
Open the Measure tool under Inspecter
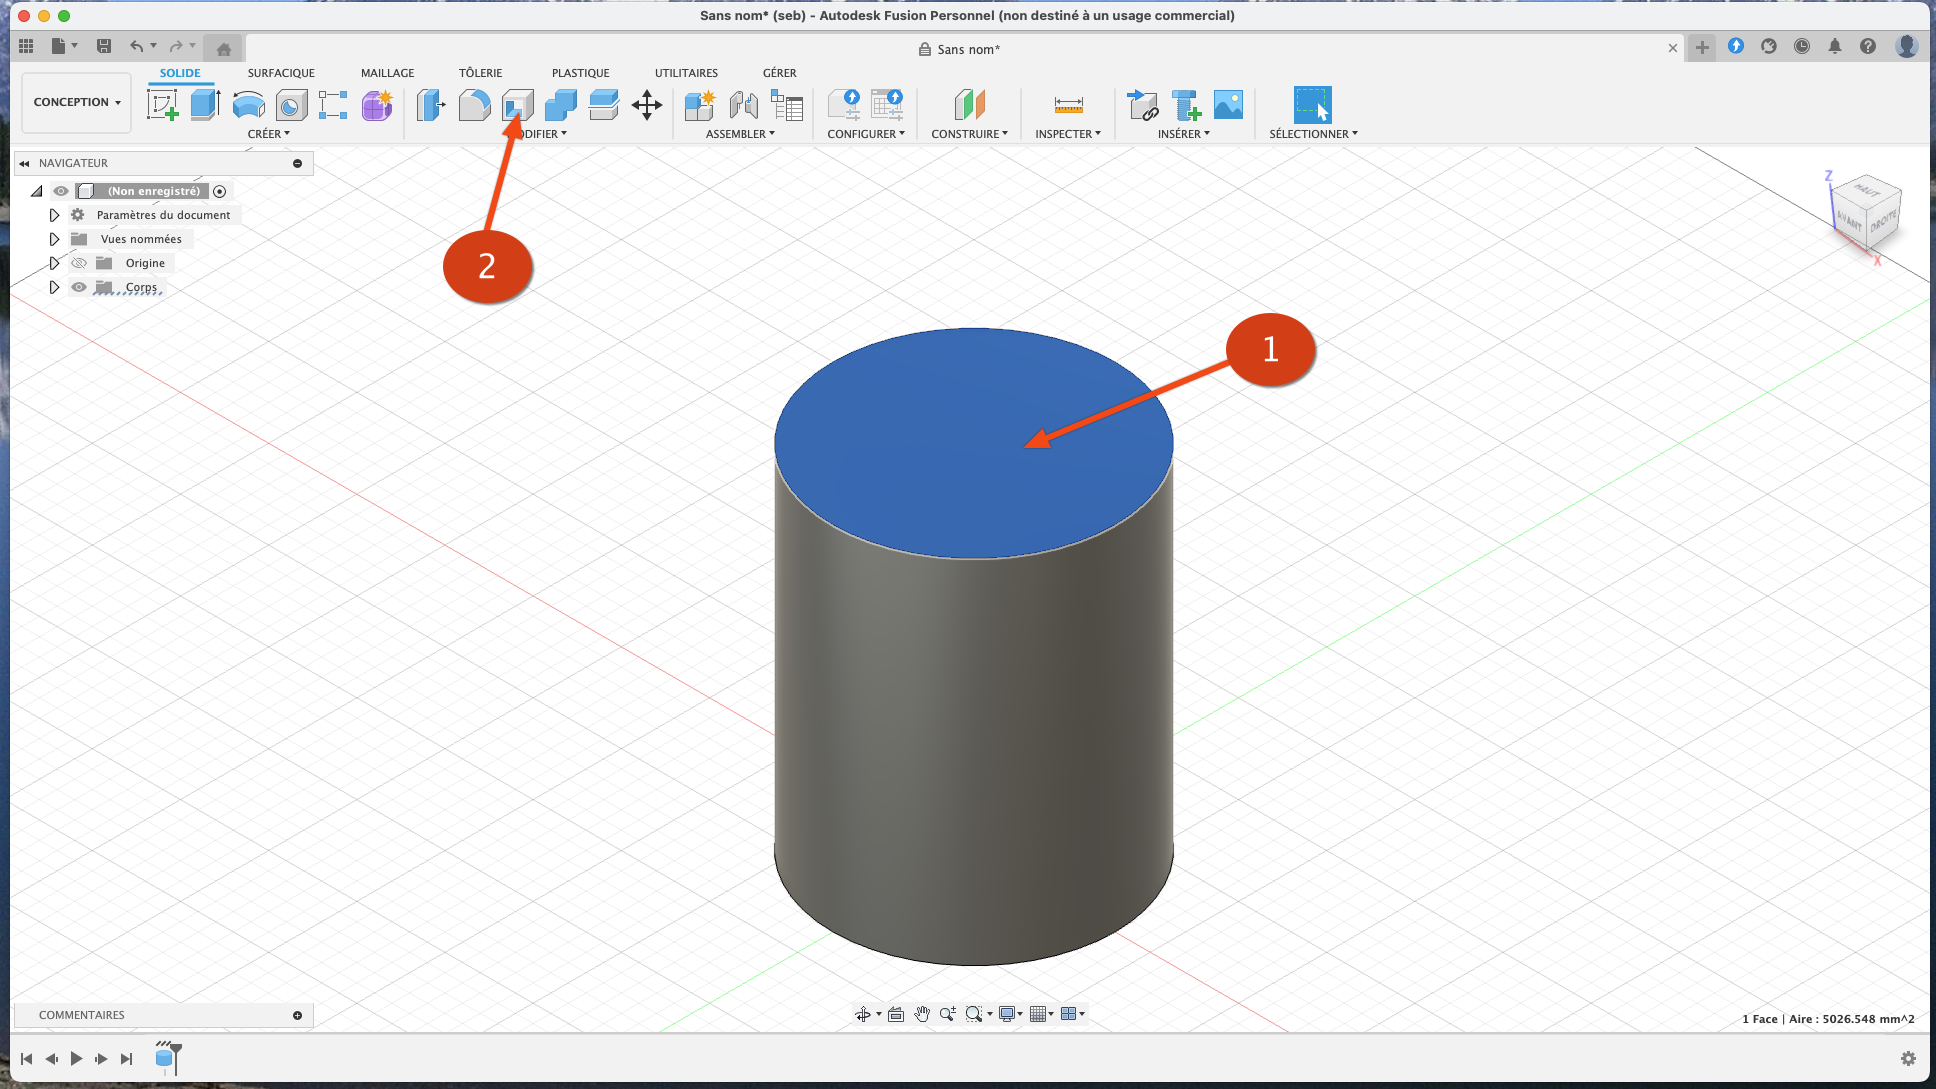click(x=1068, y=104)
